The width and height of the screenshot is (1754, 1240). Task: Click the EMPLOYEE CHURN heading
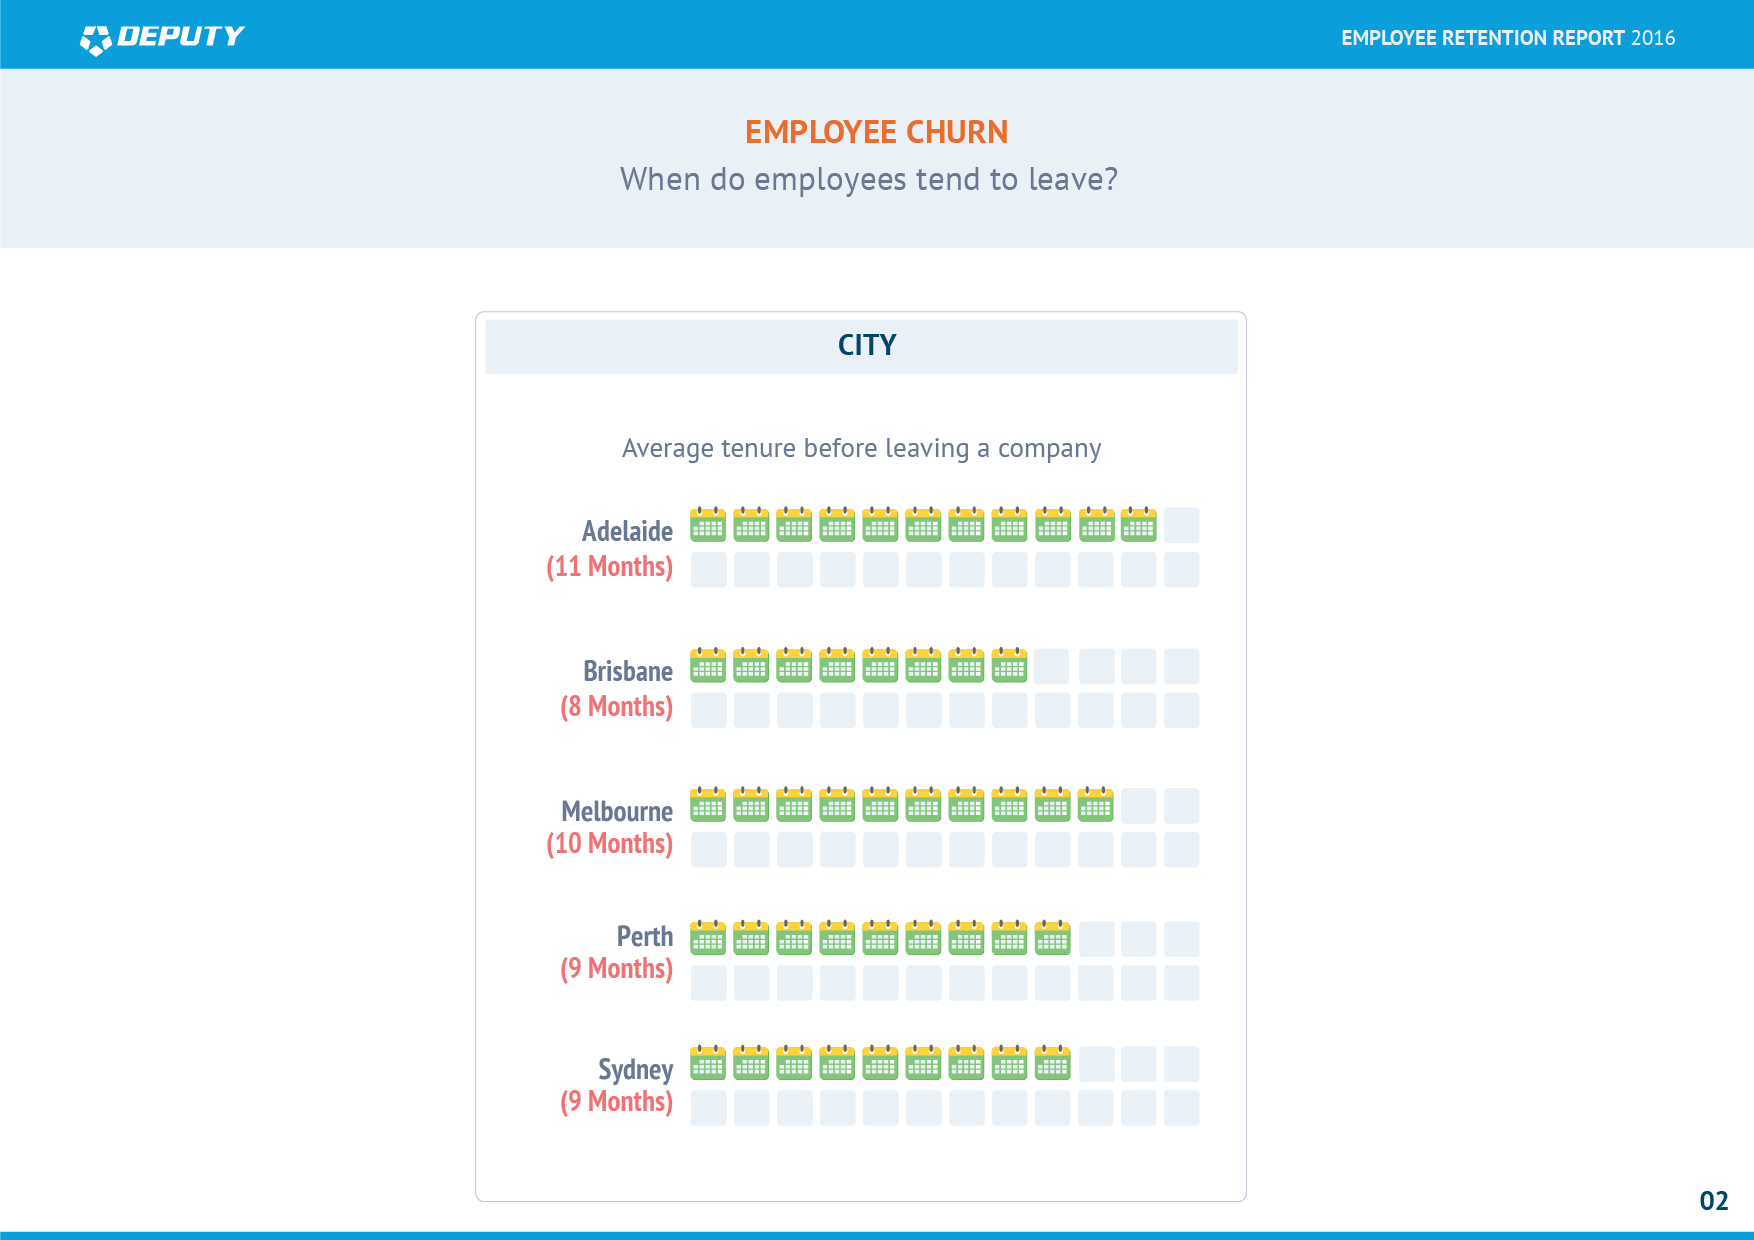[876, 132]
